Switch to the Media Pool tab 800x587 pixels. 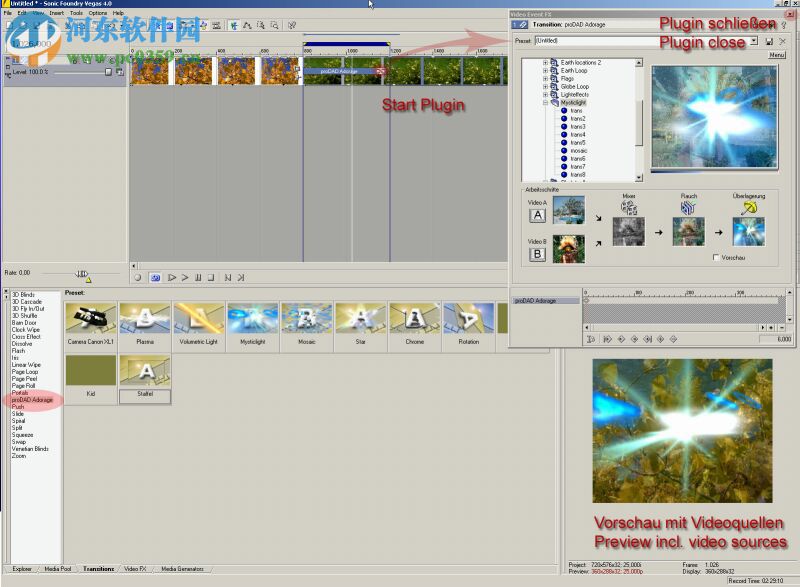(x=57, y=569)
